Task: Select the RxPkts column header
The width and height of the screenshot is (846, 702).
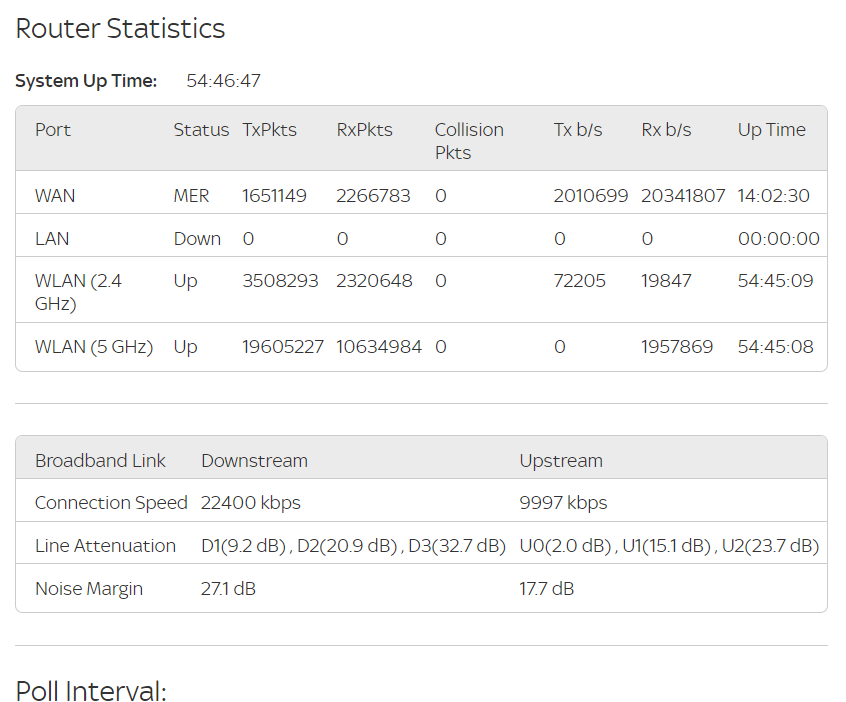Action: 363,129
